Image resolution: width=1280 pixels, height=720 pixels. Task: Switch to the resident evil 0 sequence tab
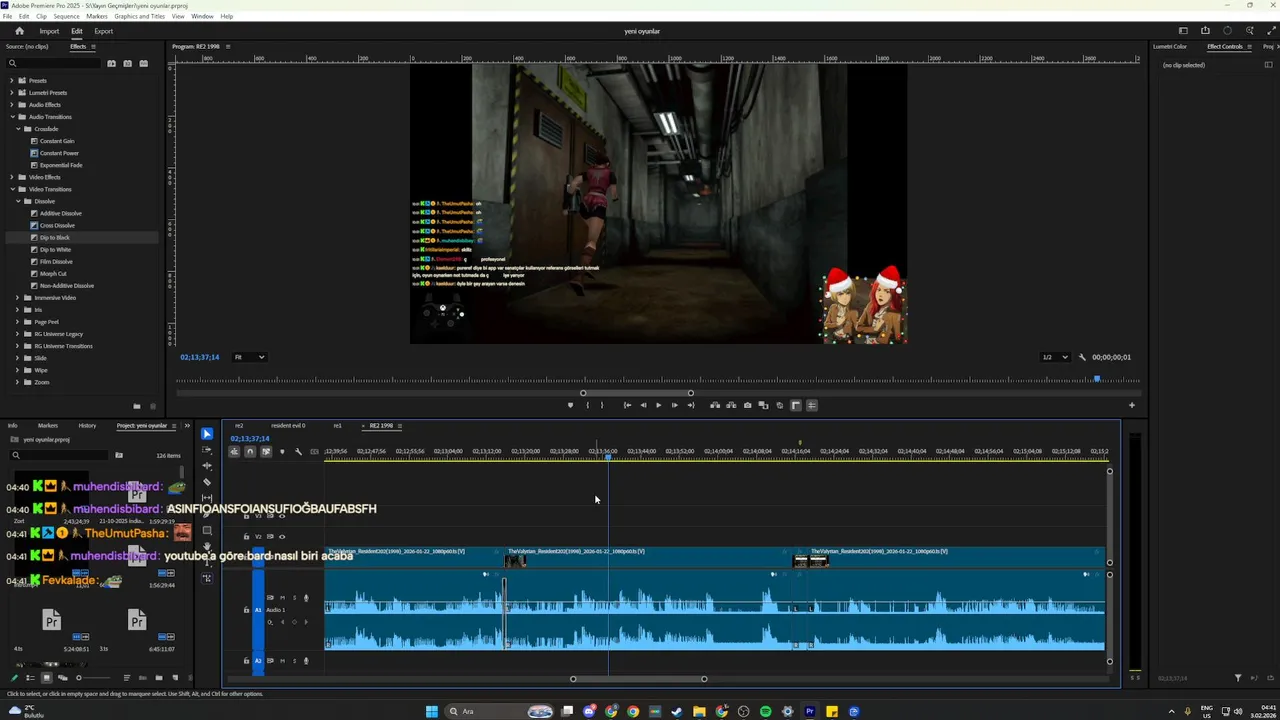pyautogui.click(x=288, y=426)
